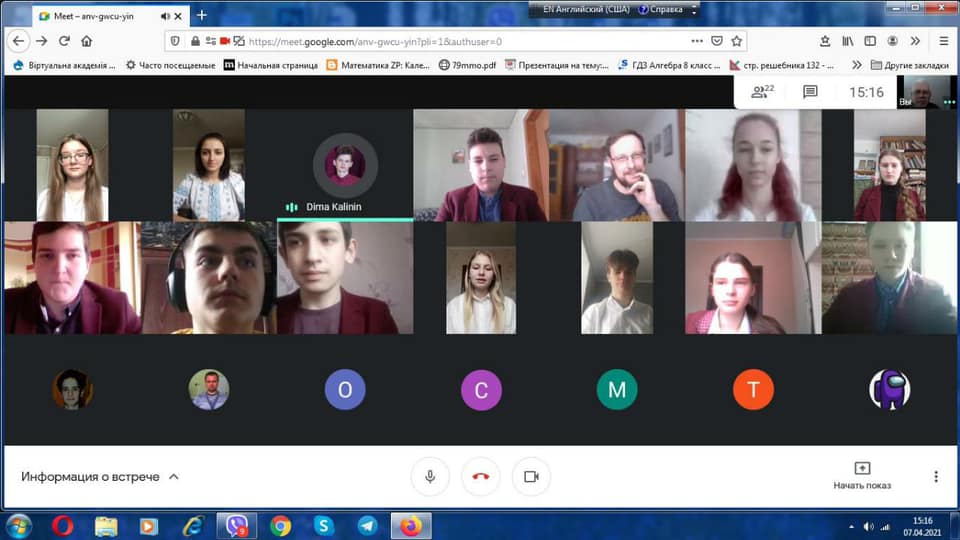This screenshot has height=540, width=960.
Task: Toggle the microphone button
Action: [x=430, y=476]
